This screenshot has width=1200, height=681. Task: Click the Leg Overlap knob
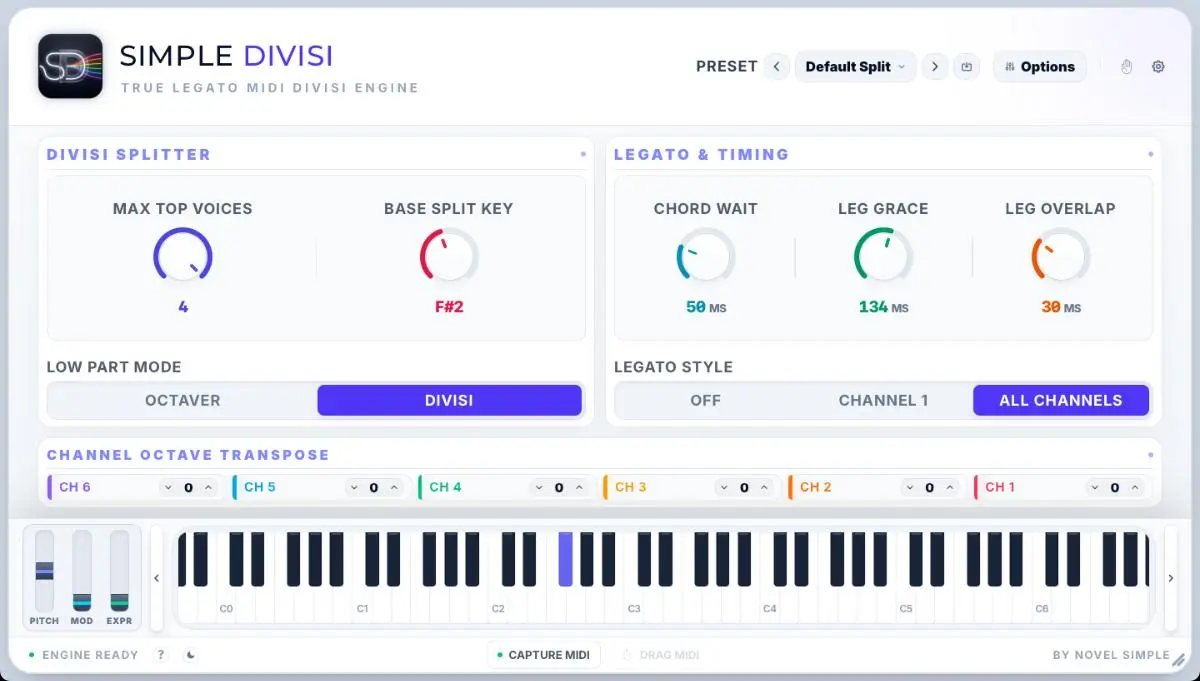1060,256
